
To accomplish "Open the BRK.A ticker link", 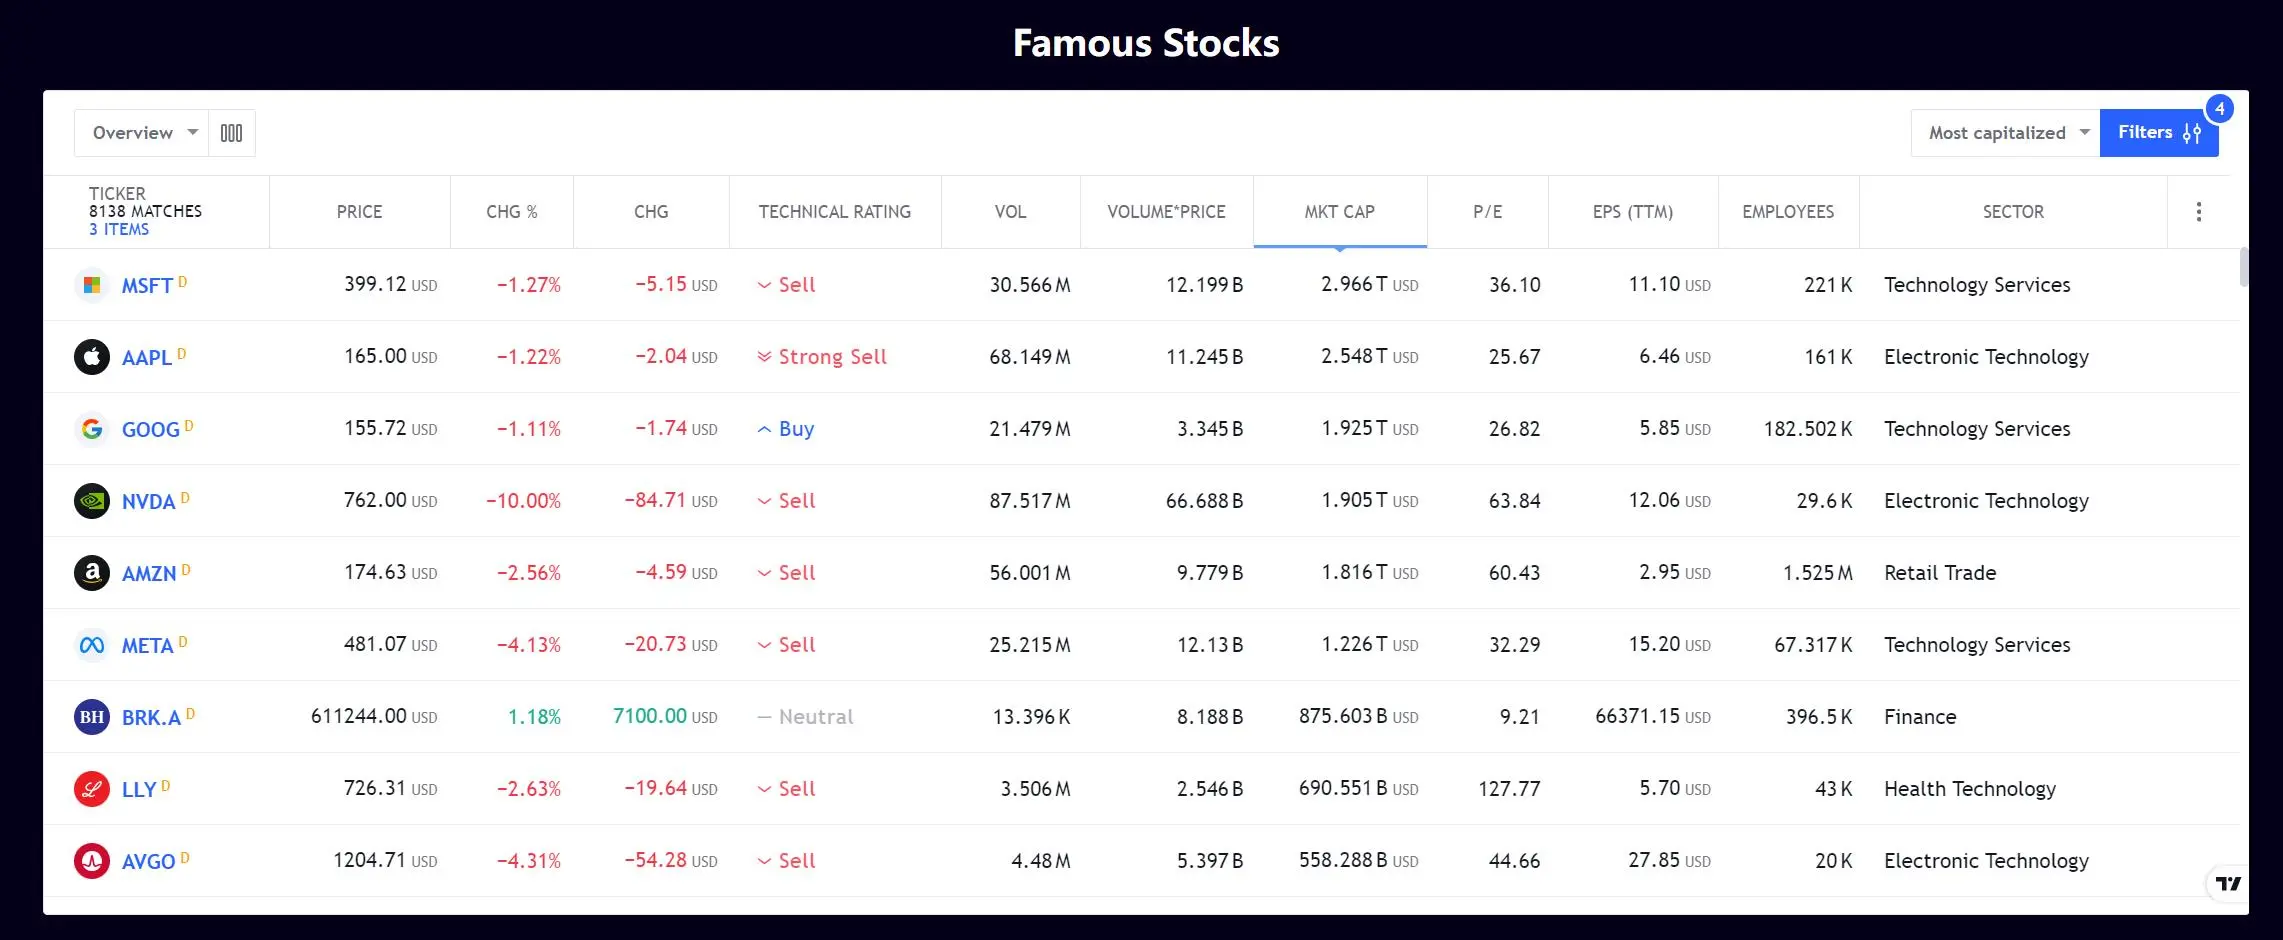I will [151, 718].
